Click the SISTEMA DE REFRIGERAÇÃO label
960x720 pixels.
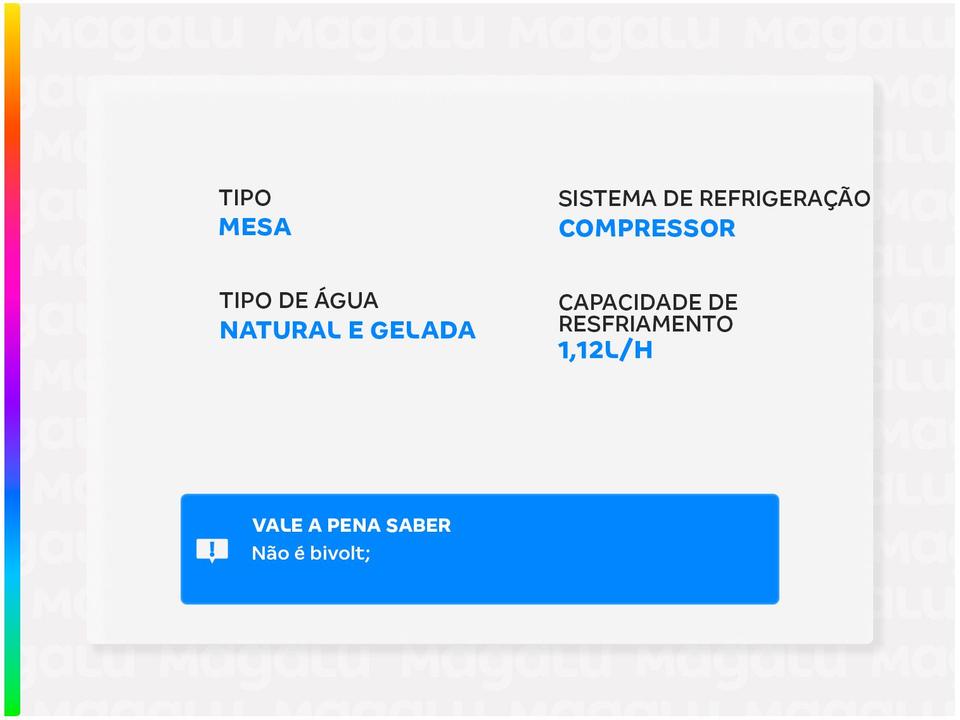click(x=713, y=199)
